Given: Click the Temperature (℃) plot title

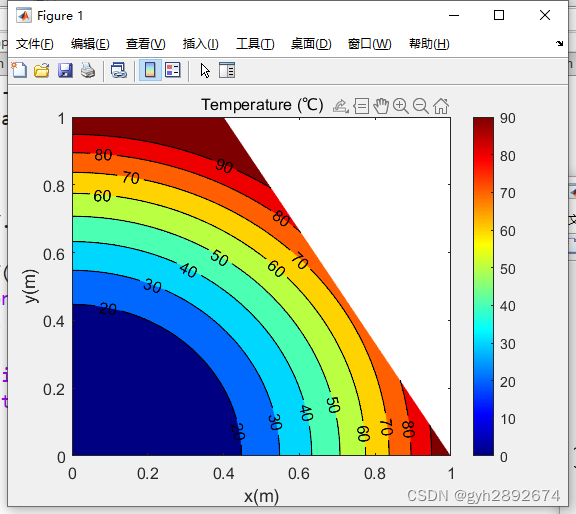Looking at the screenshot, I should click(262, 105).
